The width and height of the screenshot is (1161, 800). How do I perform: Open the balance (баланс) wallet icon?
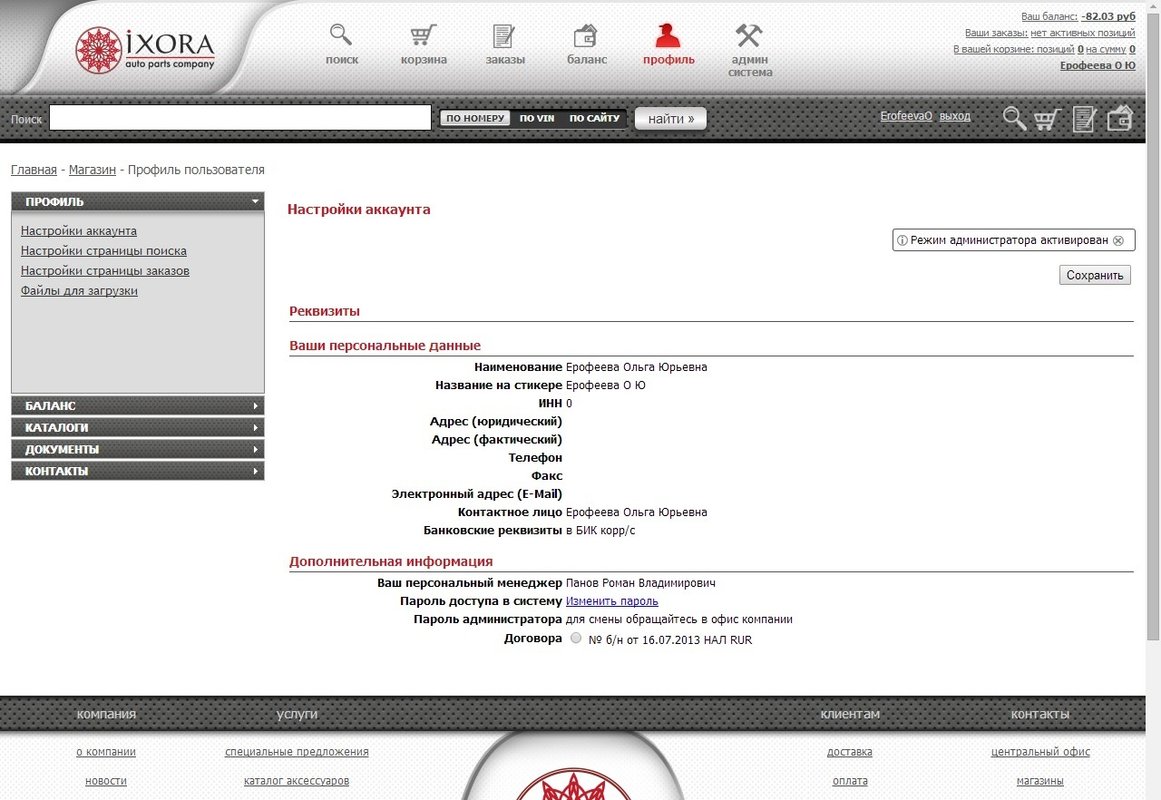(586, 36)
